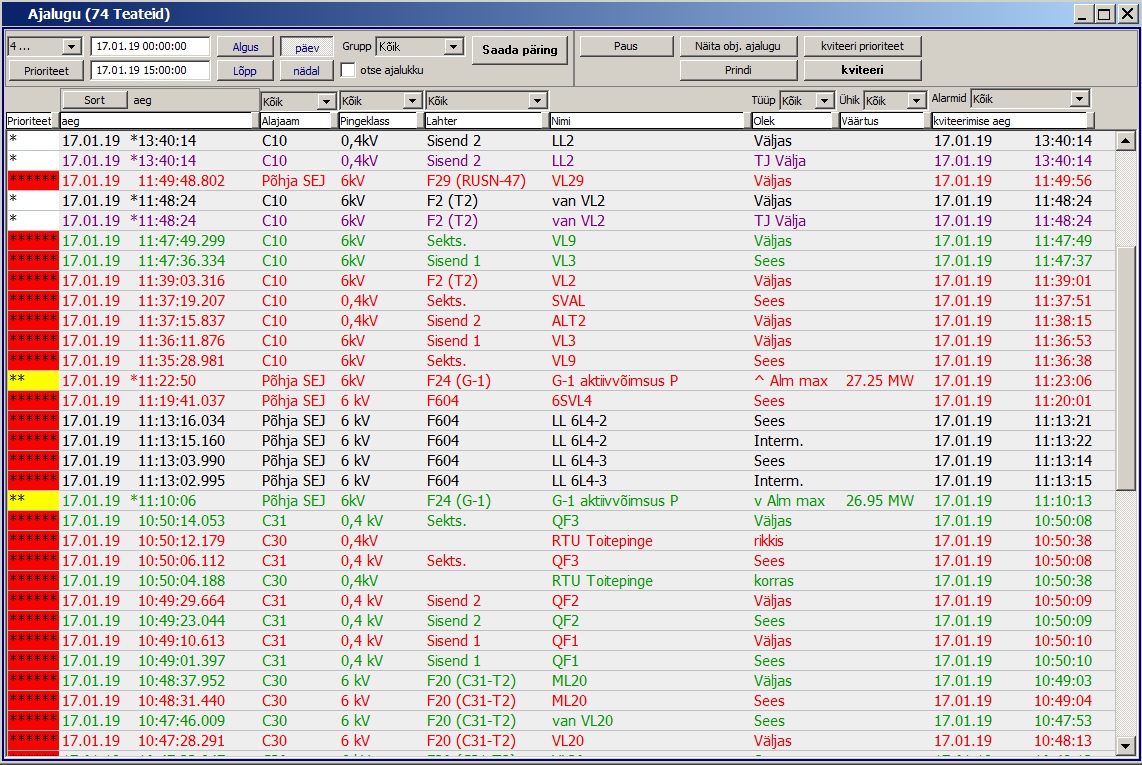The width and height of the screenshot is (1142, 765).
Task: Toggle the 'päev' day range button
Action: [307, 47]
